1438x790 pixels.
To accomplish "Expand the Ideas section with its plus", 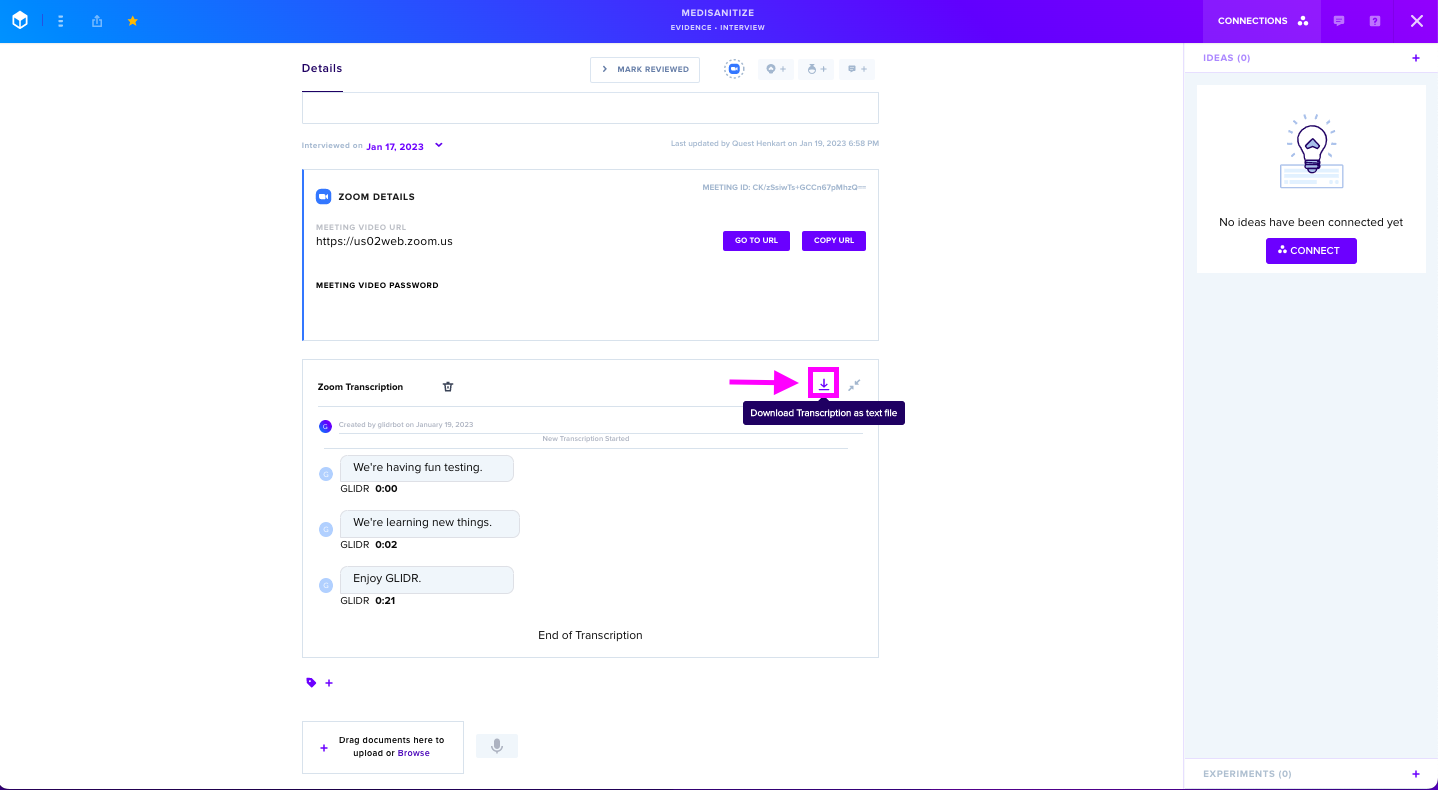I will pos(1415,58).
